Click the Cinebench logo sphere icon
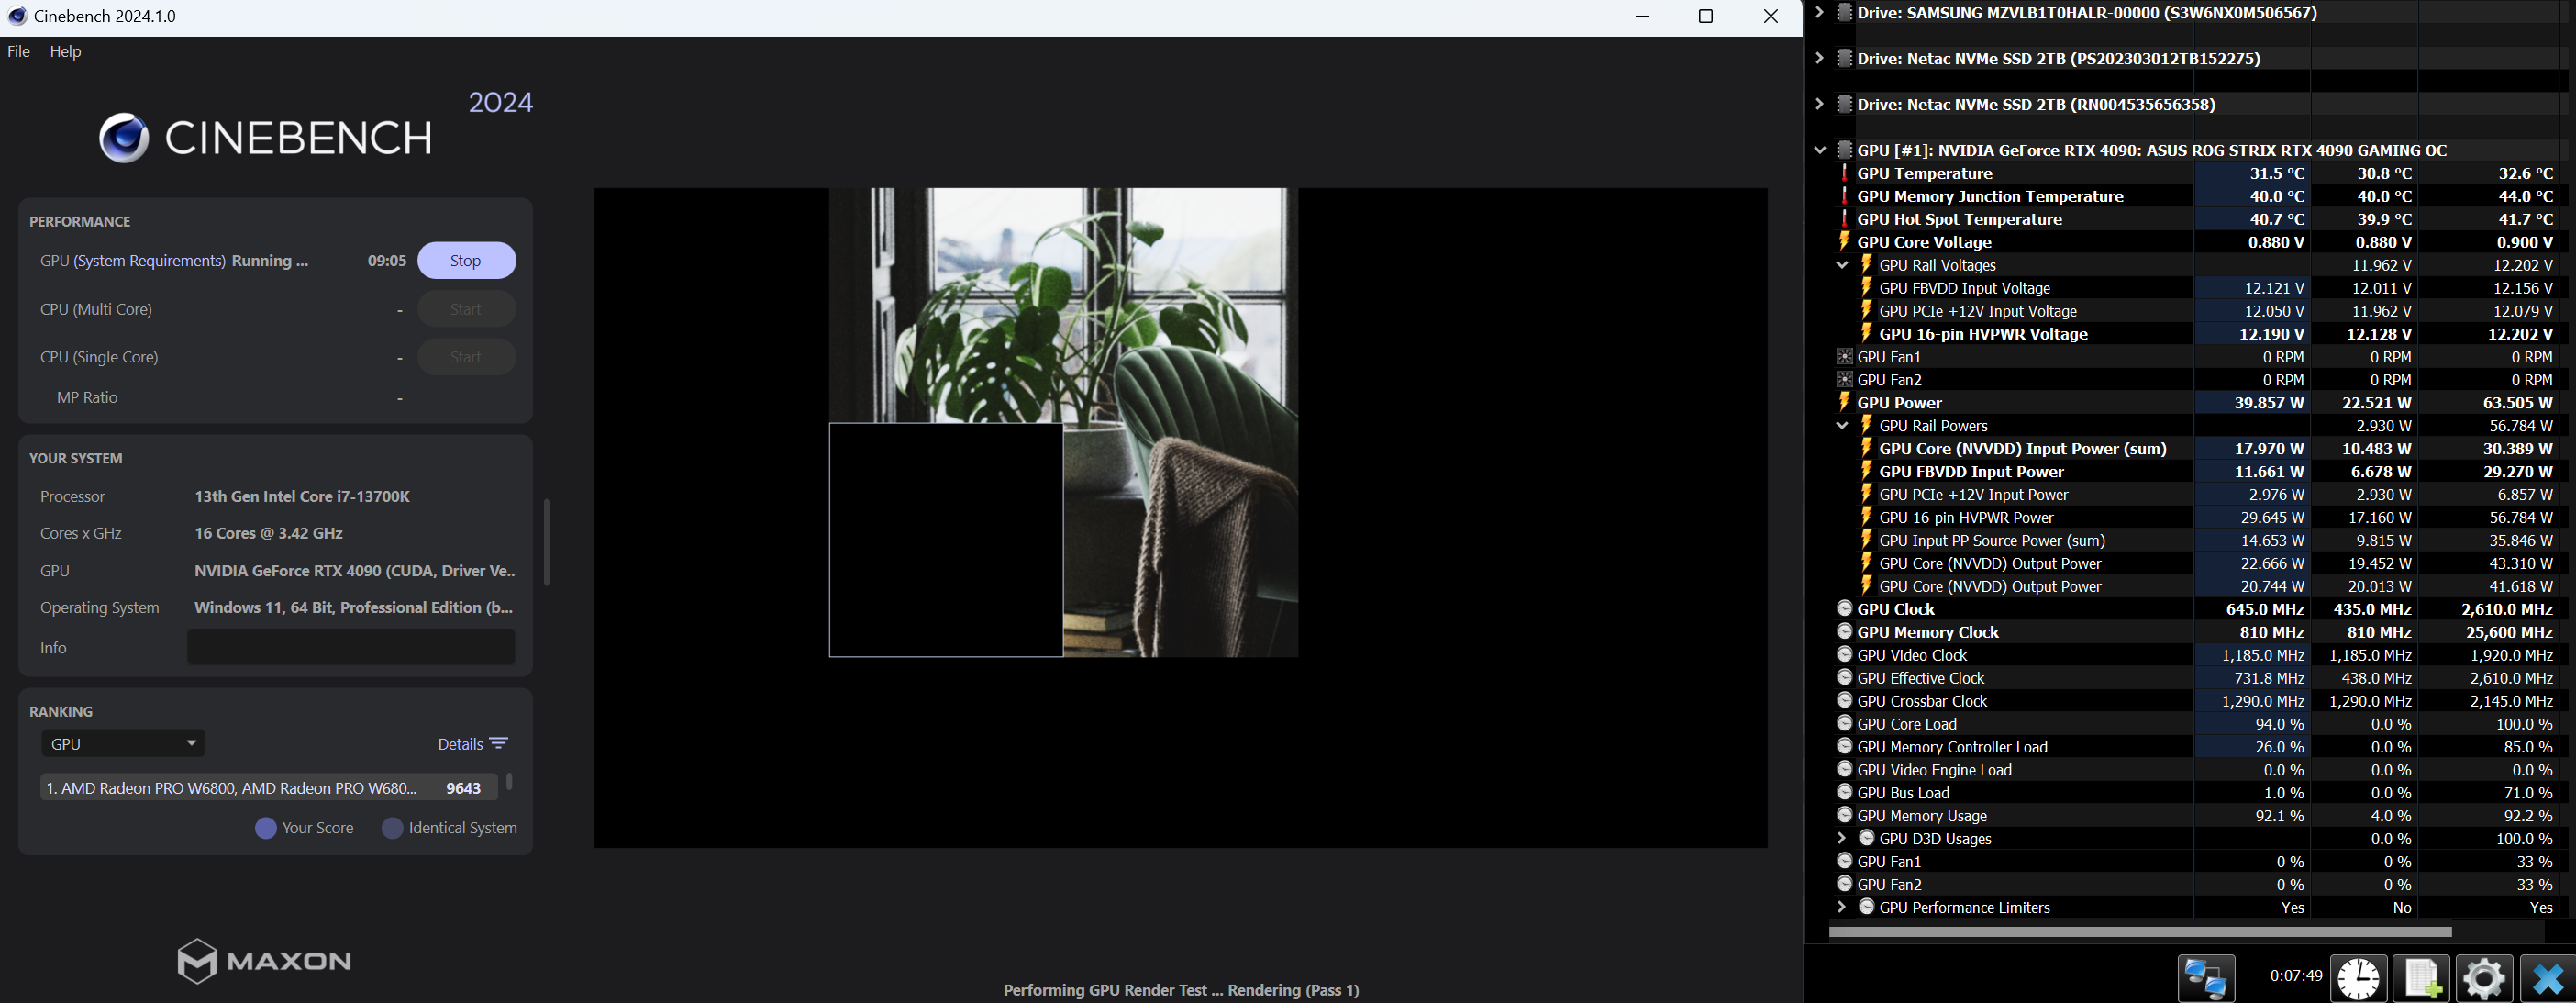This screenshot has height=1003, width=2576. point(124,138)
